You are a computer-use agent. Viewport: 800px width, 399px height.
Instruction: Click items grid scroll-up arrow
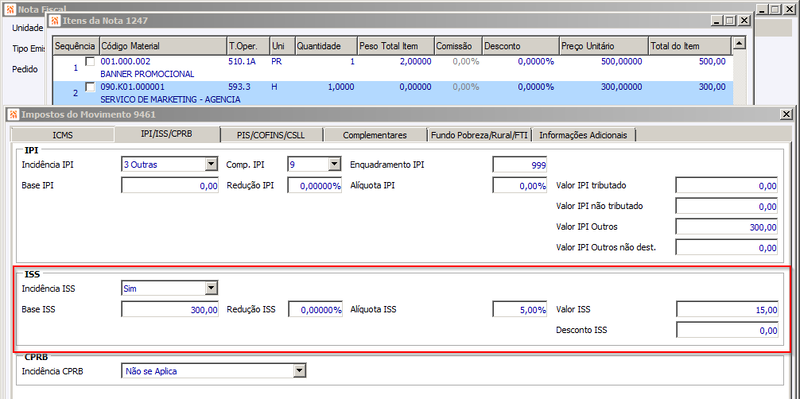(739, 43)
